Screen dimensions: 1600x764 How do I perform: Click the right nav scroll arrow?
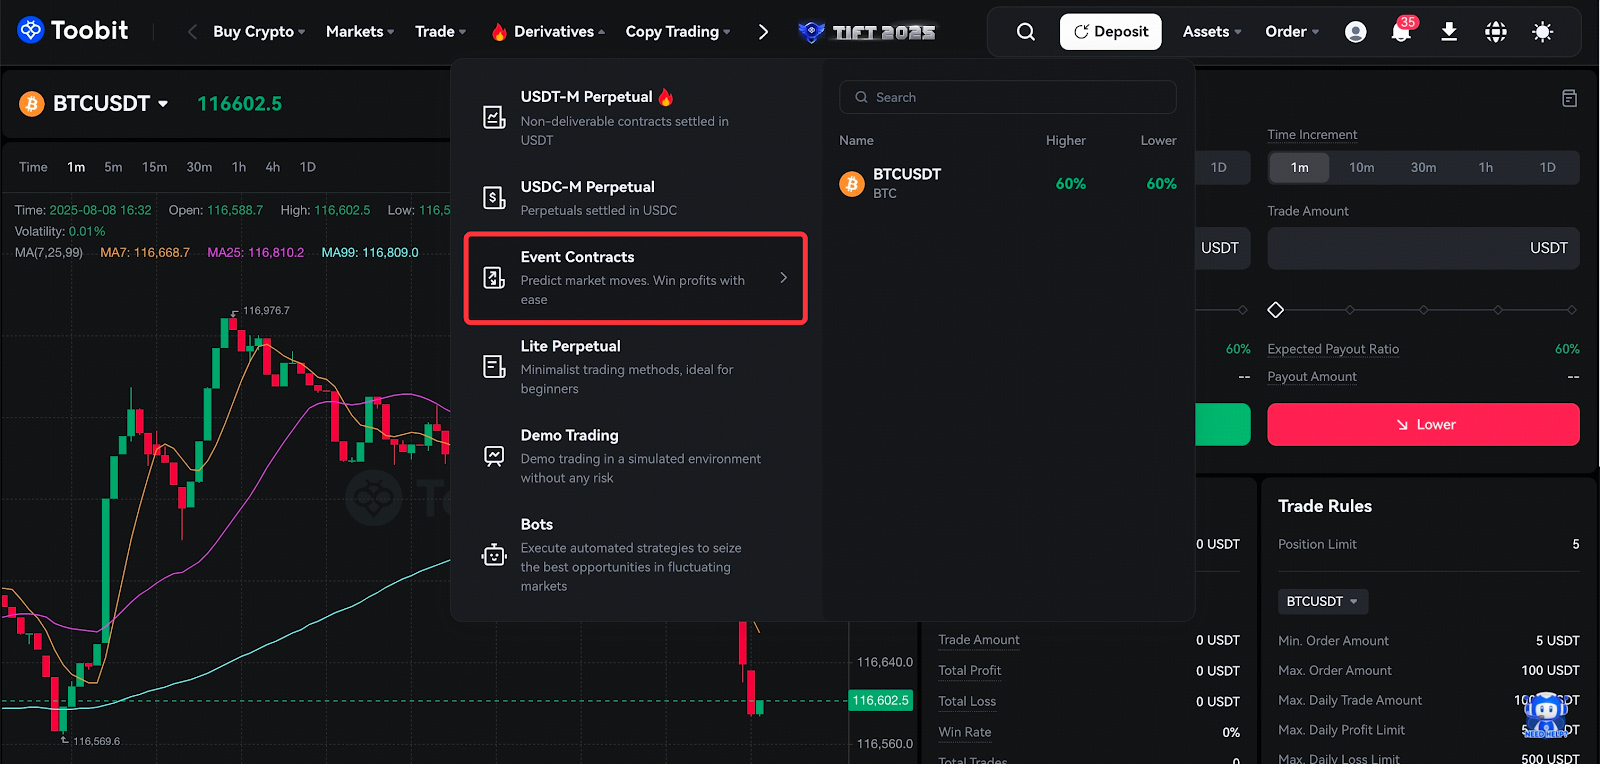pyautogui.click(x=763, y=32)
